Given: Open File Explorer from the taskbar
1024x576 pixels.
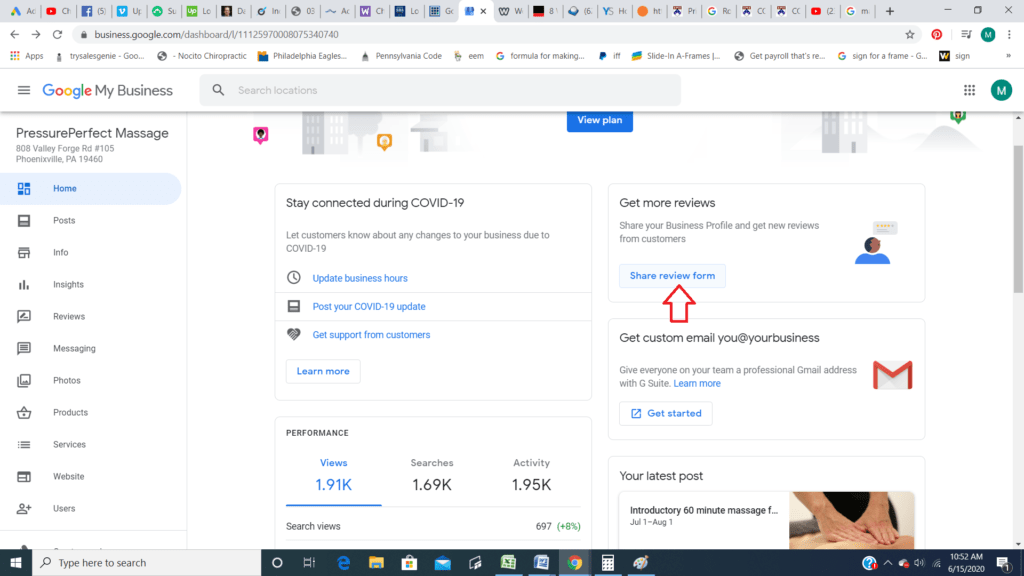Looking at the screenshot, I should pos(376,562).
